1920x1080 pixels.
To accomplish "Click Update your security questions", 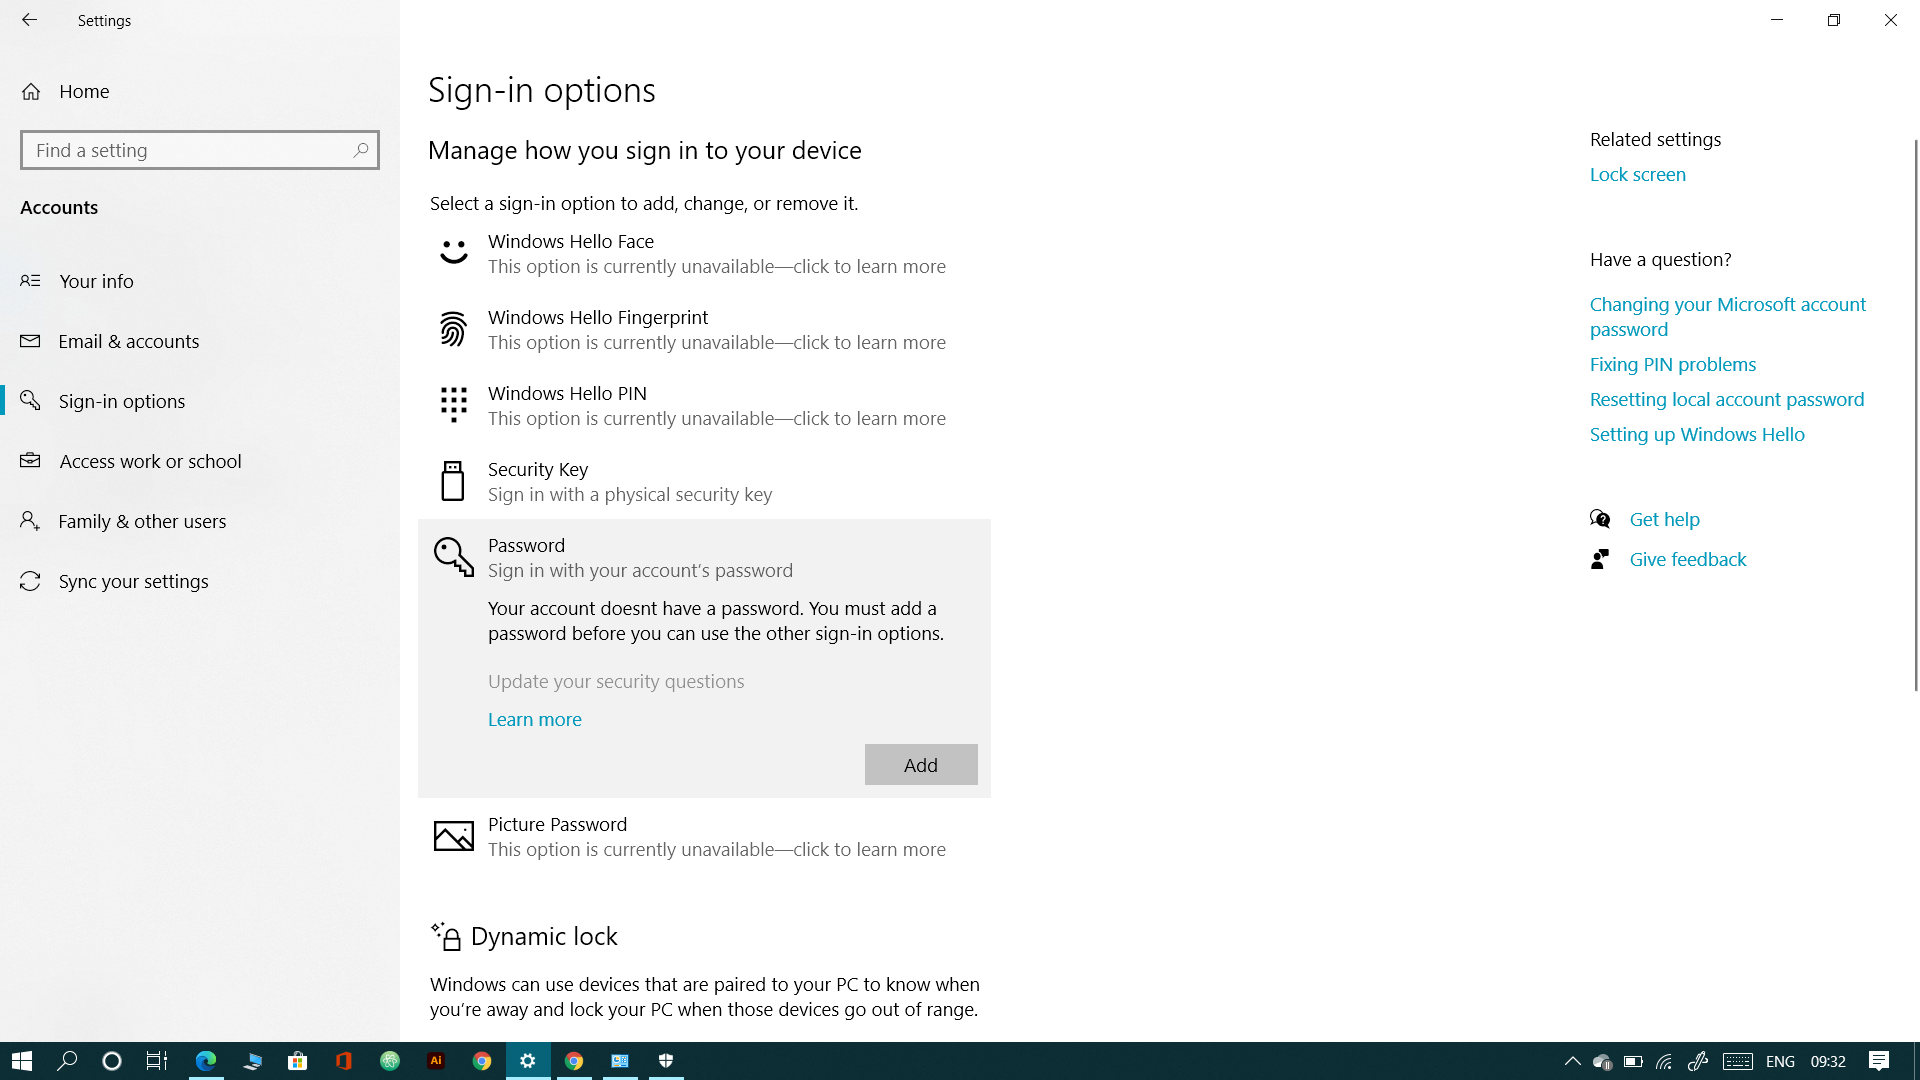I will point(616,681).
